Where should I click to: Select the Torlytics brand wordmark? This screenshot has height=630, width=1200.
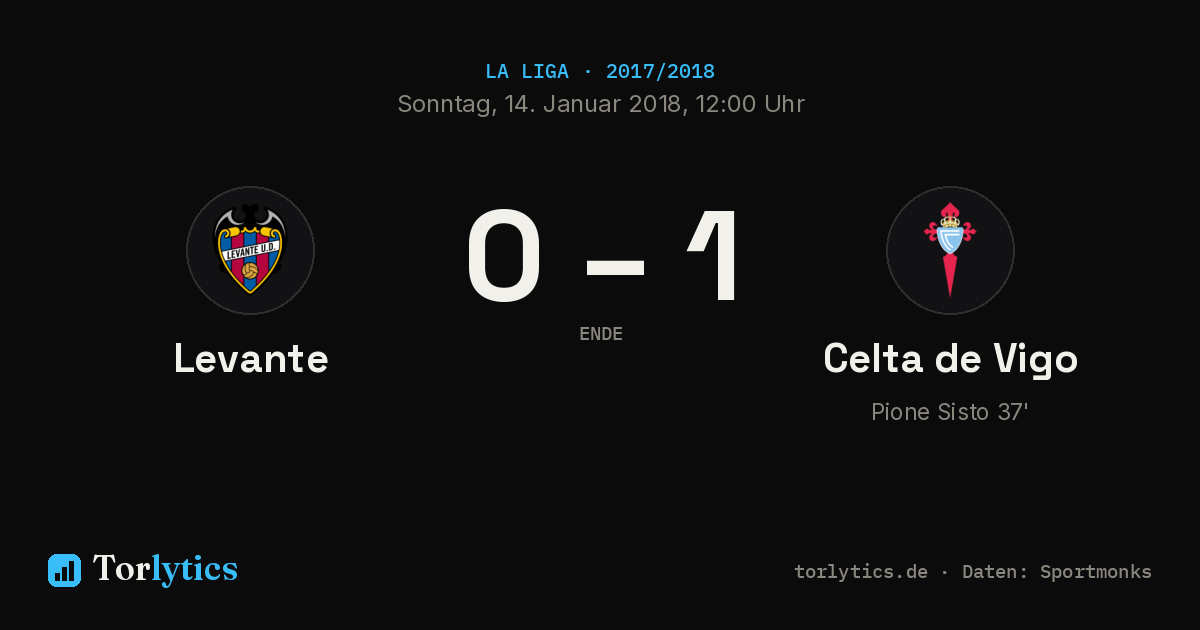(165, 569)
